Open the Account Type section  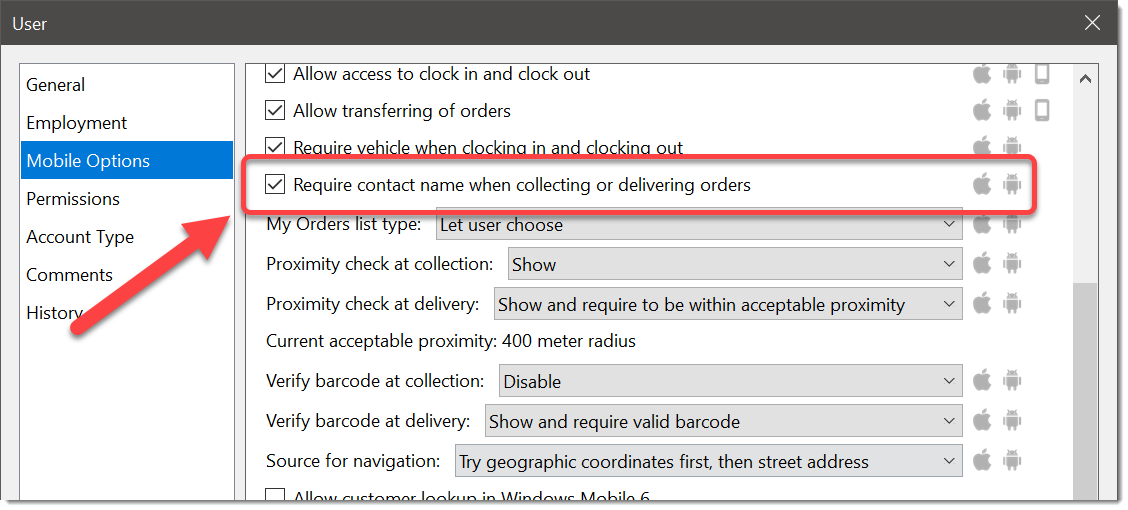[x=127, y=237]
